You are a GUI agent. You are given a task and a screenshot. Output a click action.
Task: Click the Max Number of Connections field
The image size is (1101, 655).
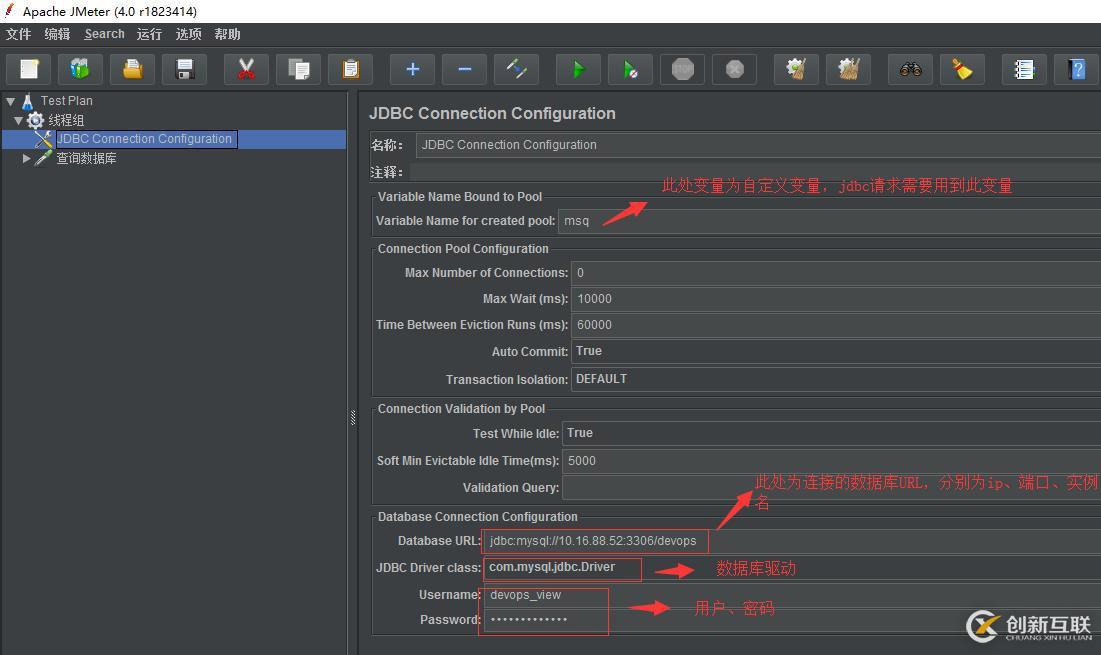coord(836,273)
